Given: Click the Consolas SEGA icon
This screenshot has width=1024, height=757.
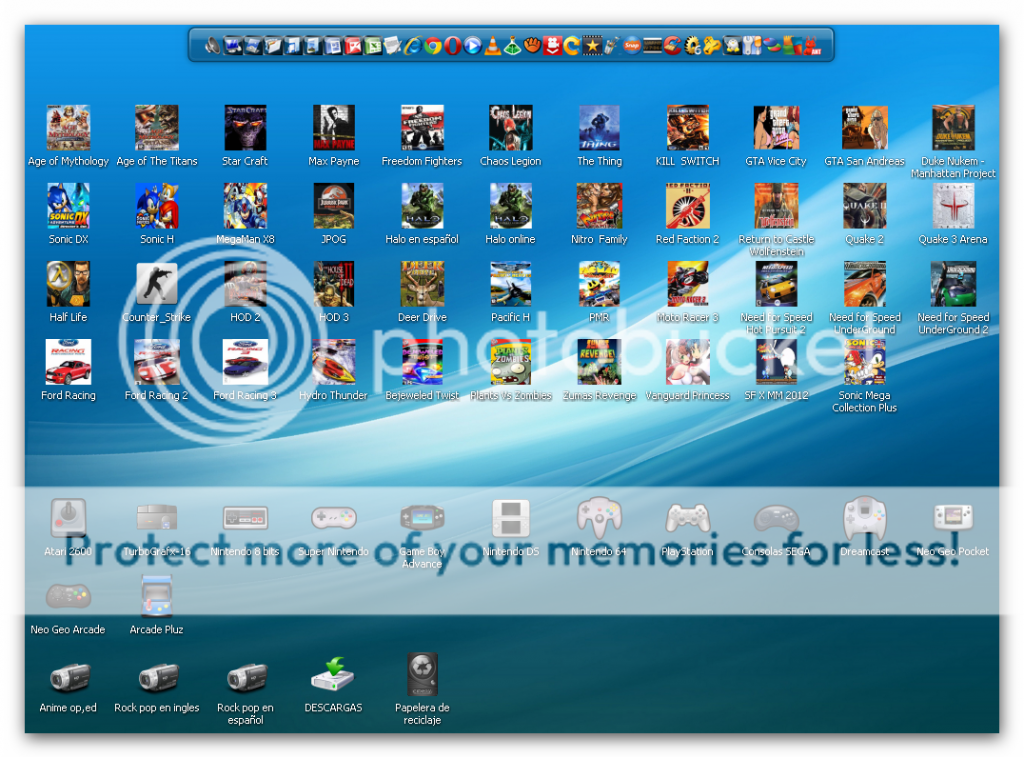Looking at the screenshot, I should point(776,519).
